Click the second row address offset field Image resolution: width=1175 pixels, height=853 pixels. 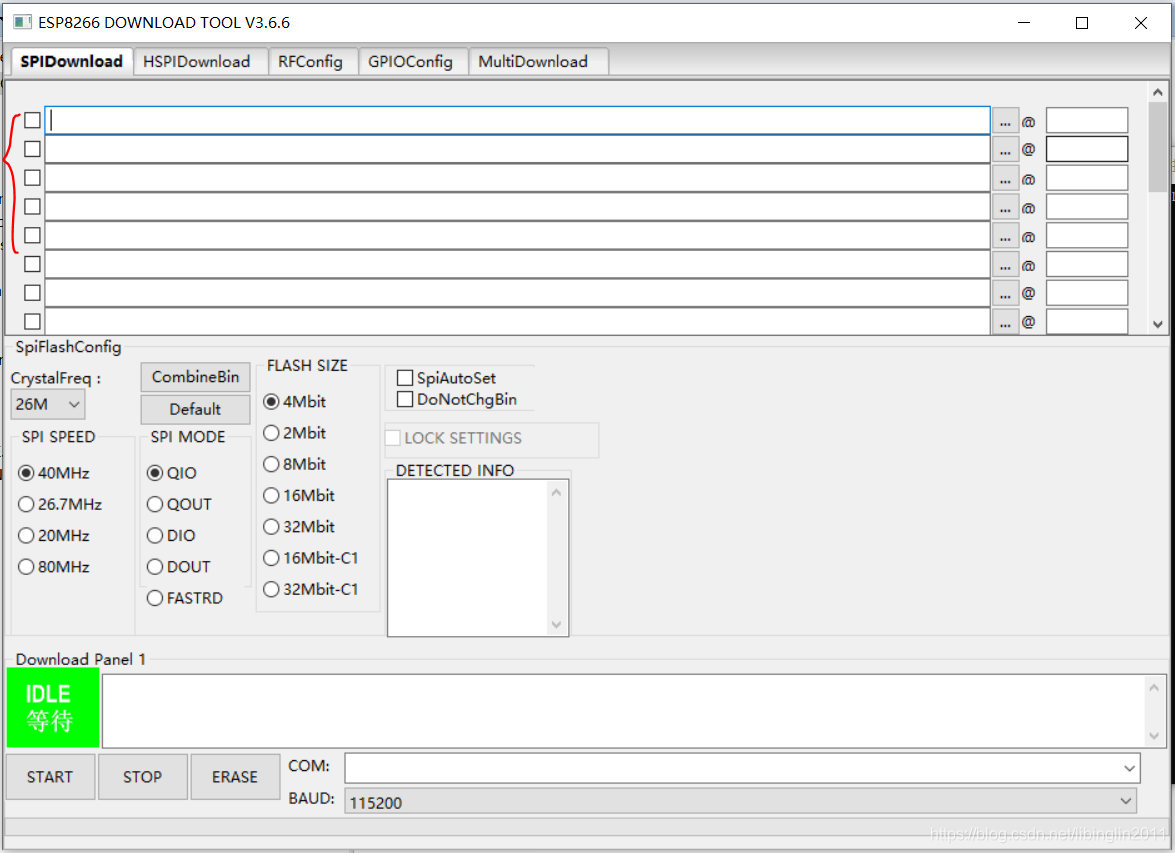tap(1087, 148)
